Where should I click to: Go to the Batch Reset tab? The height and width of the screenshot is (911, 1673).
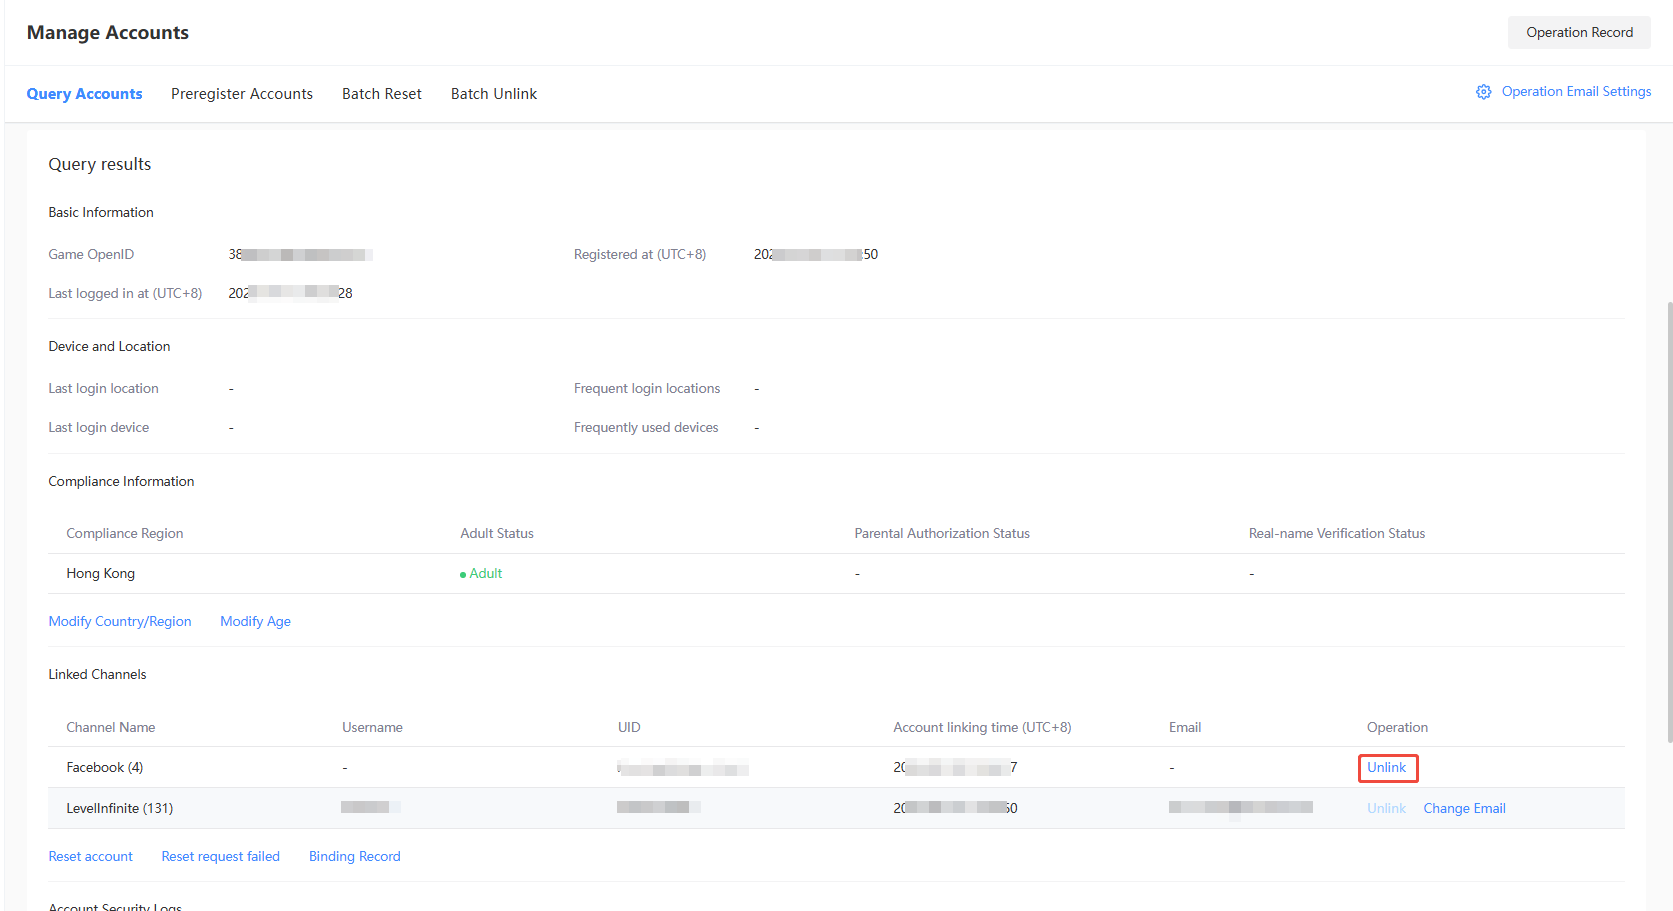click(381, 94)
